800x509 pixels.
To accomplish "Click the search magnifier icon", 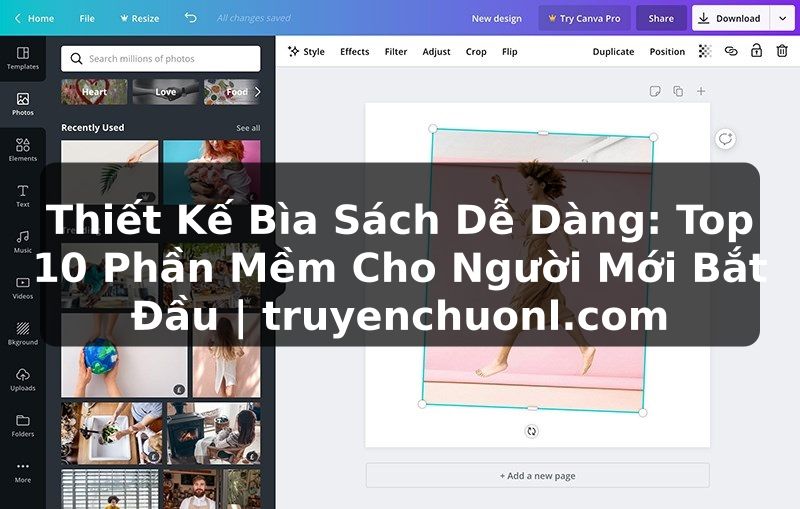I will coord(77,59).
